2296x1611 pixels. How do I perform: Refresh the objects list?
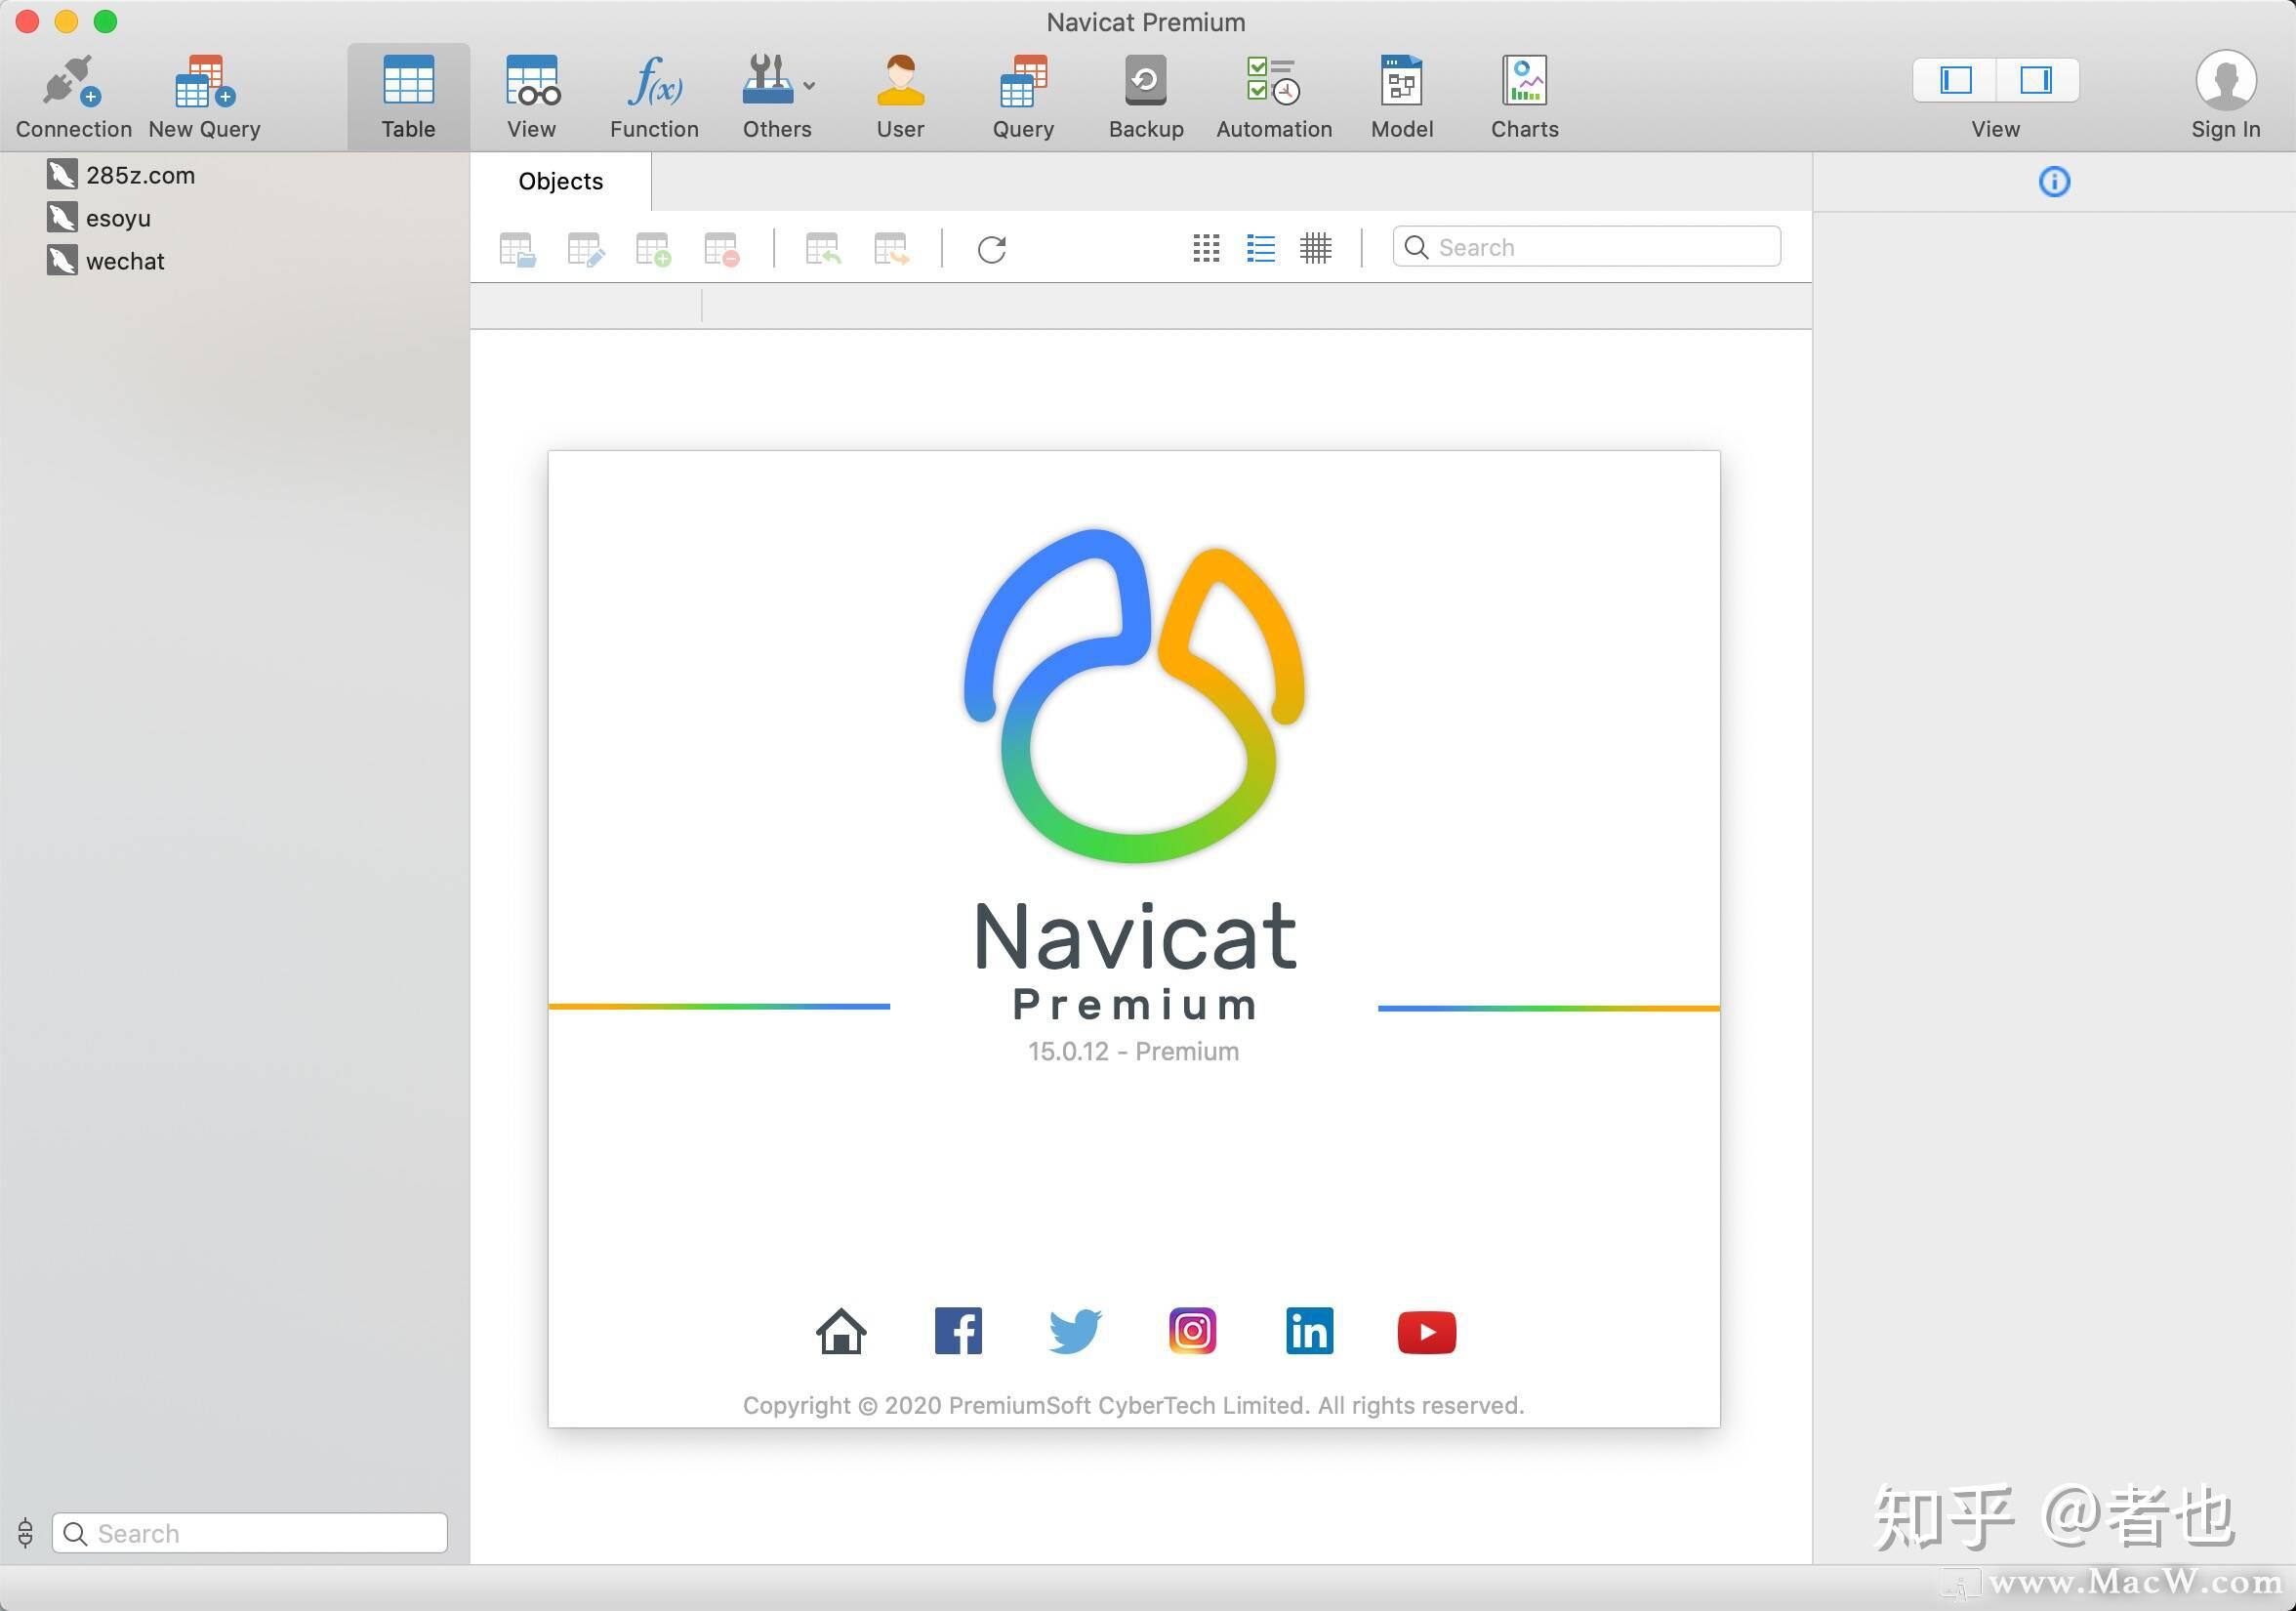[991, 249]
